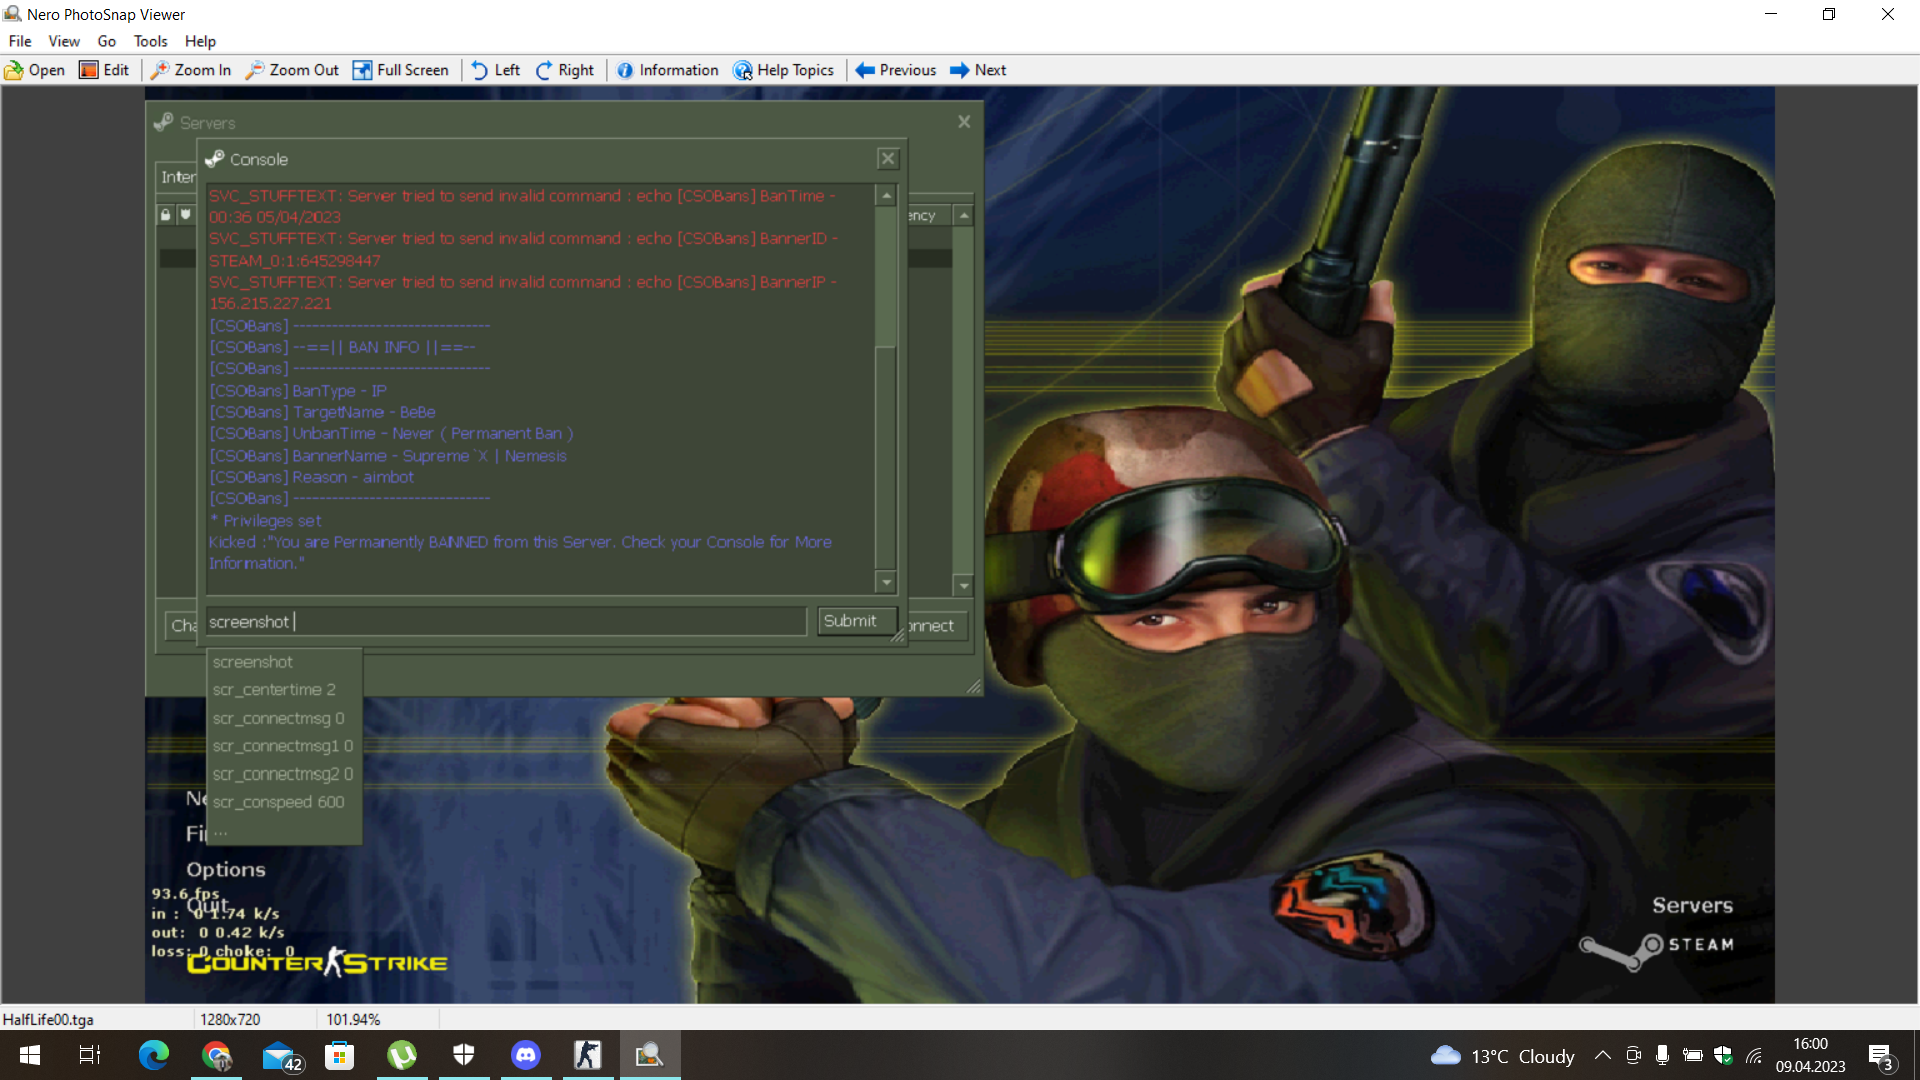Open Help Topics from toolbar
Screen dimensions: 1920x1080
(783, 70)
